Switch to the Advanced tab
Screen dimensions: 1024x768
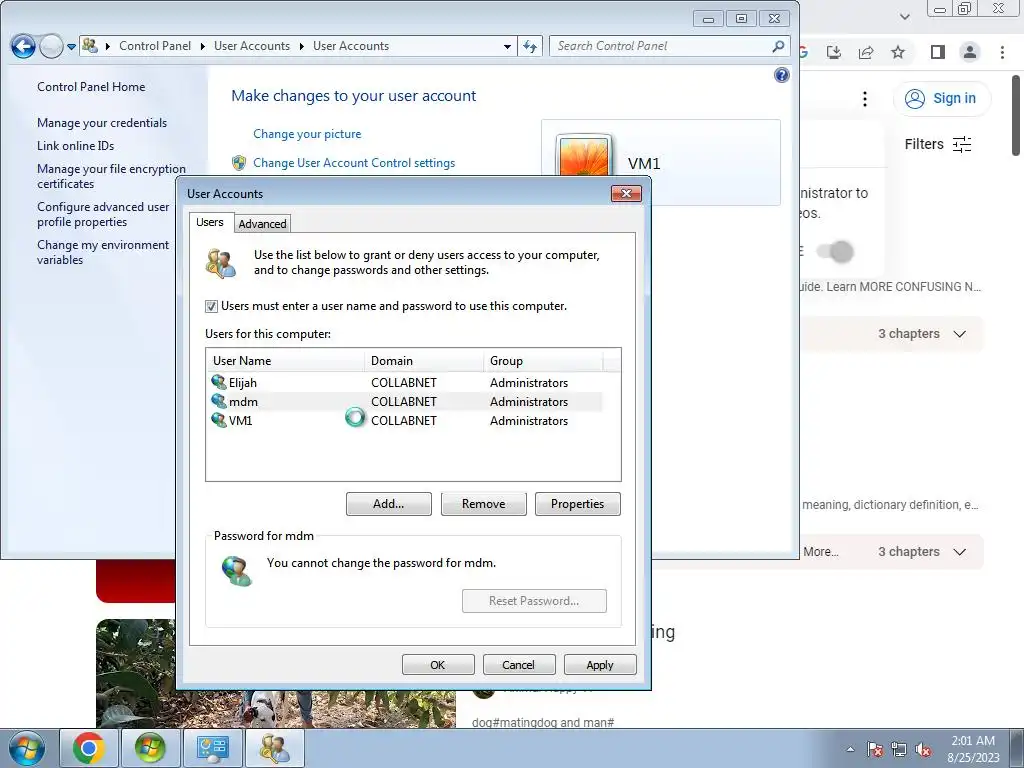(262, 224)
